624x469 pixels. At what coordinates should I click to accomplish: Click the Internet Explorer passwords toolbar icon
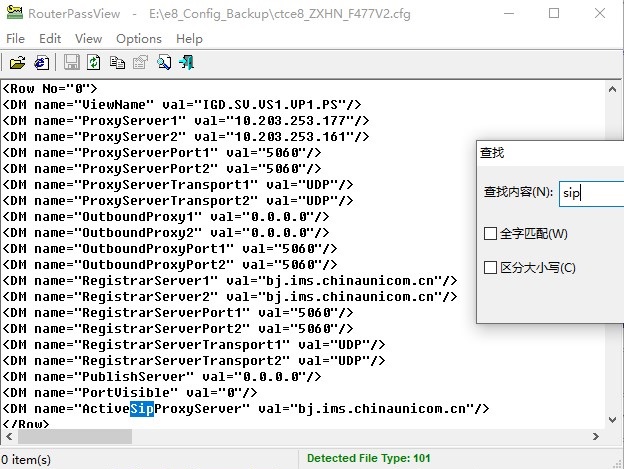(x=41, y=62)
